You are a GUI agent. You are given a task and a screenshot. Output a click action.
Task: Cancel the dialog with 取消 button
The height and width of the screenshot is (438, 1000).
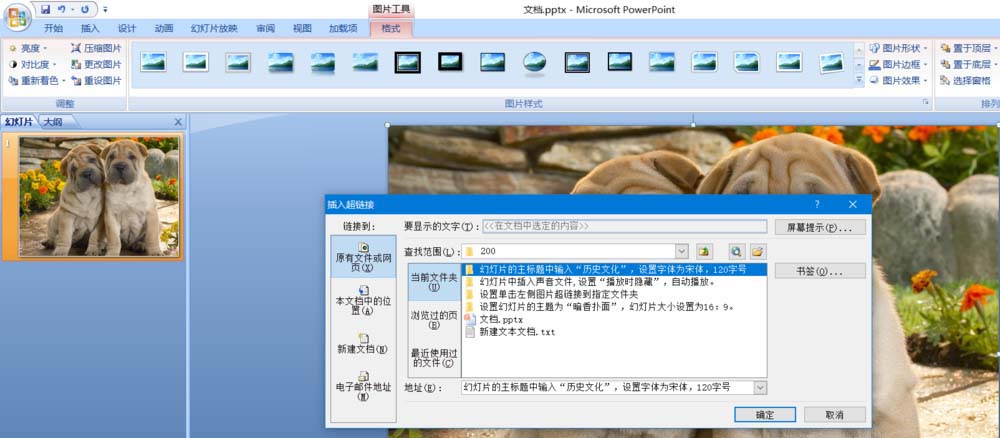pos(835,414)
